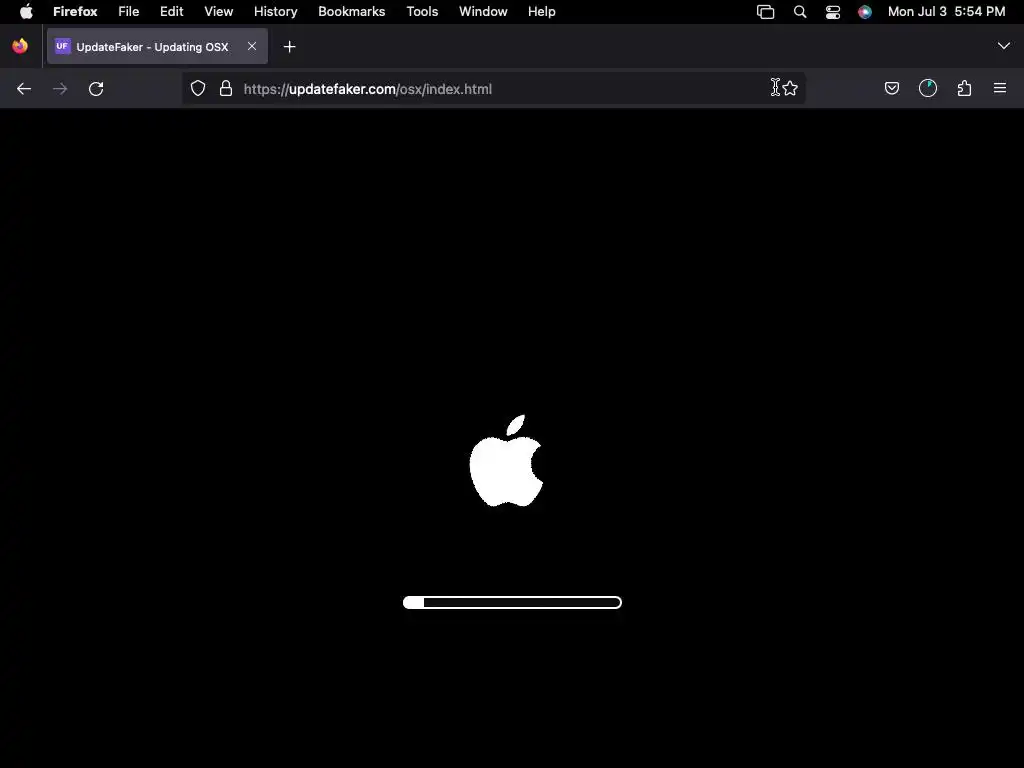The image size is (1024, 768).
Task: Bookmark this page with star icon
Action: tap(790, 88)
